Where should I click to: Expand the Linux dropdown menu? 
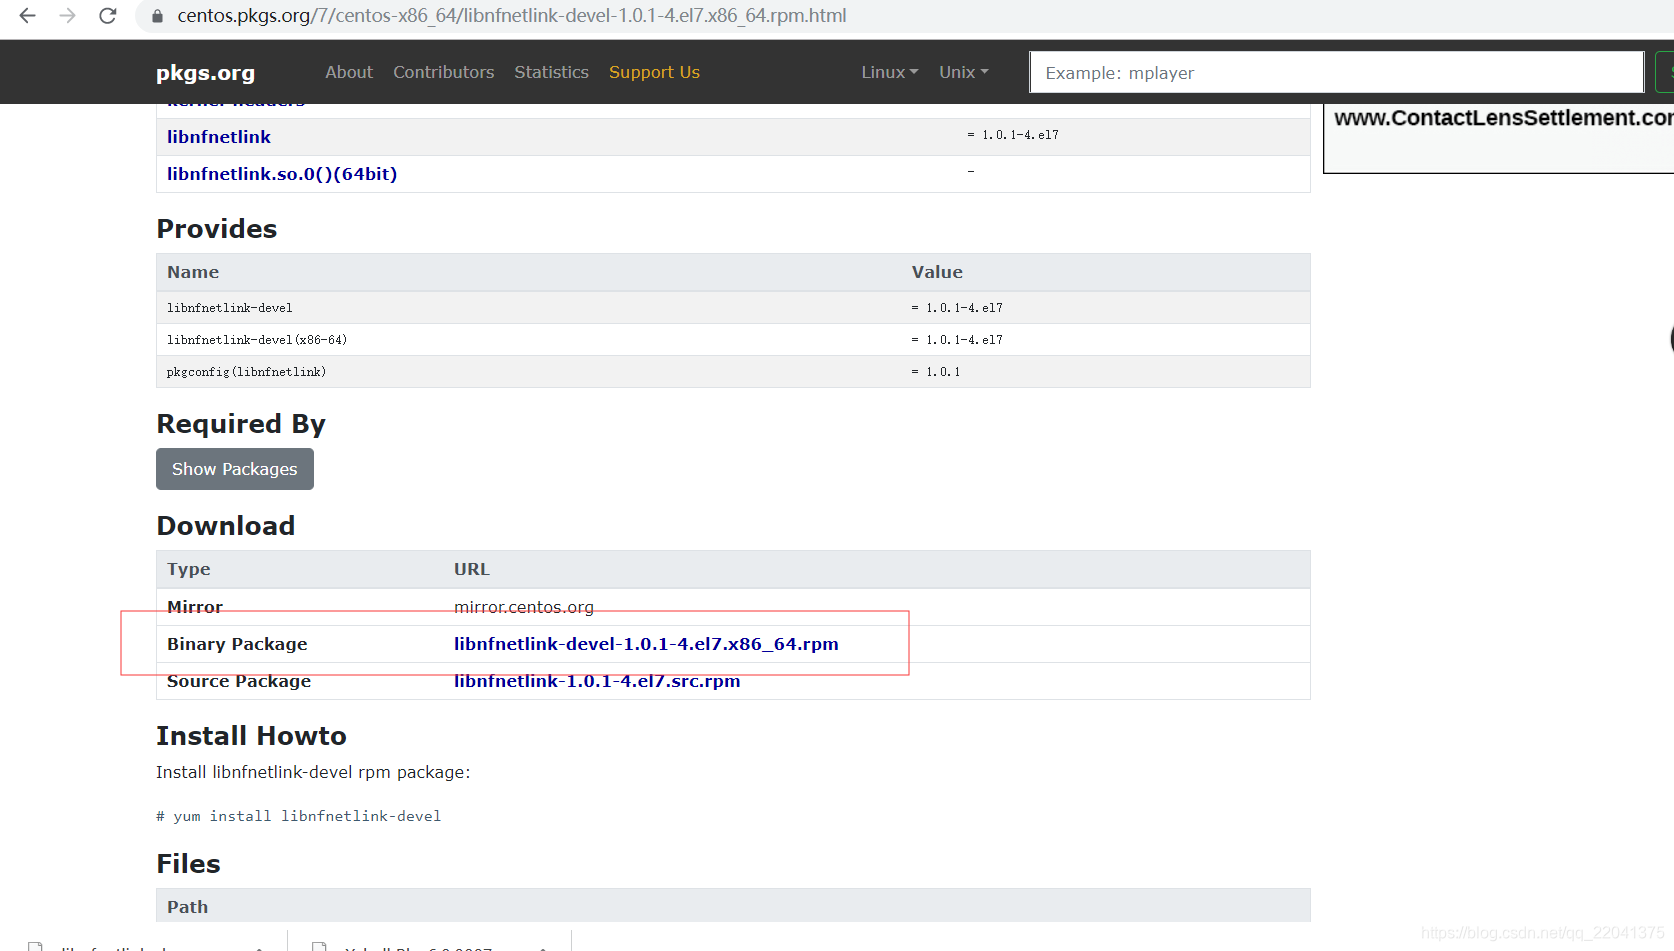point(890,72)
